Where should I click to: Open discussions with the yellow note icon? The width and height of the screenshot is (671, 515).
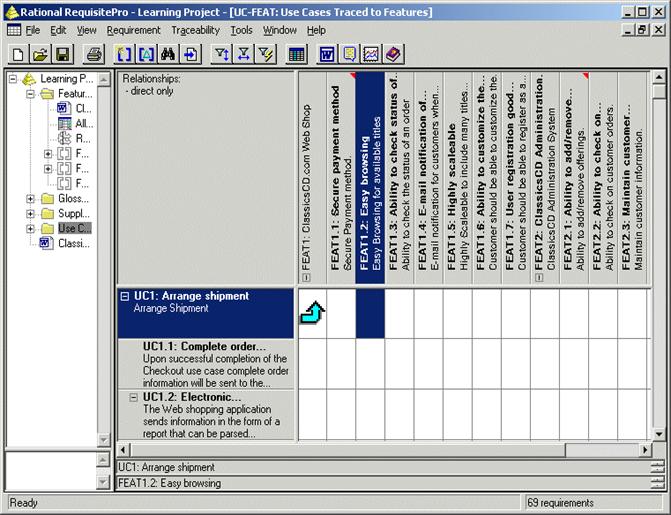(x=350, y=54)
